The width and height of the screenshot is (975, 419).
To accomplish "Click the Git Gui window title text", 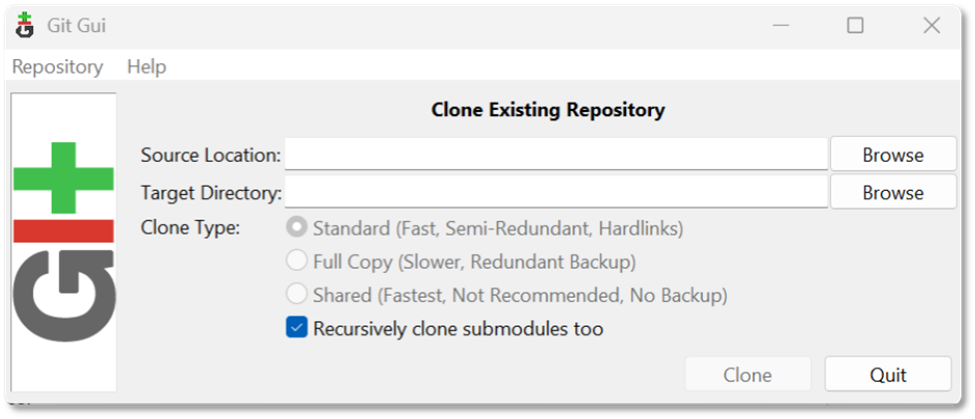I will (76, 26).
